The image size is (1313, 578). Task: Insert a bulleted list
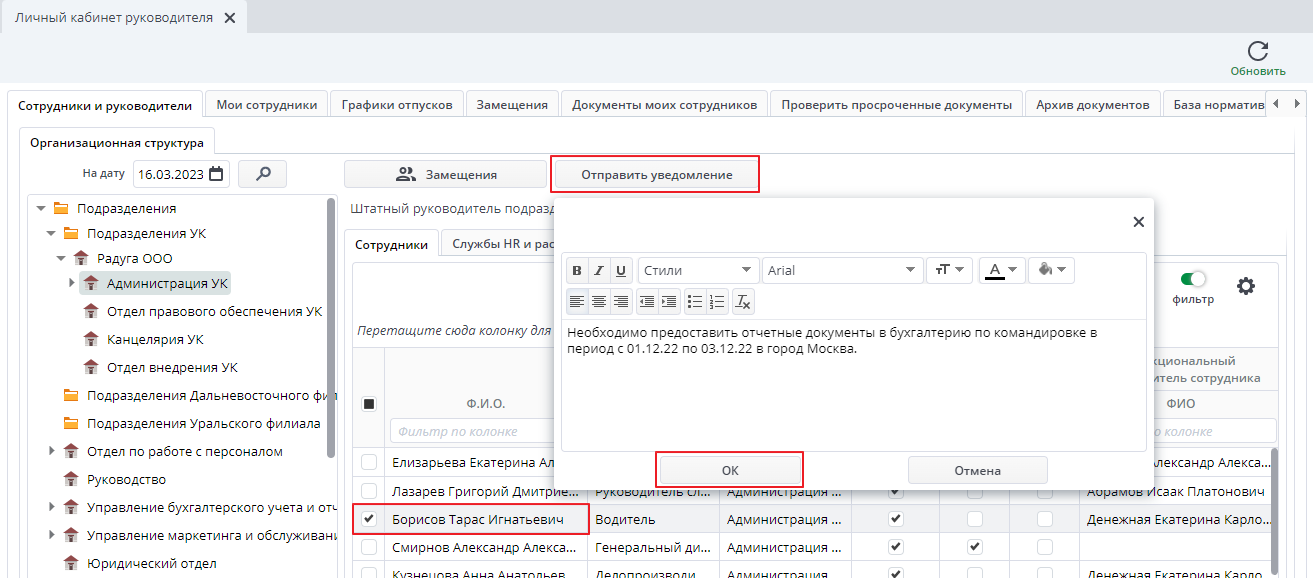pos(695,301)
